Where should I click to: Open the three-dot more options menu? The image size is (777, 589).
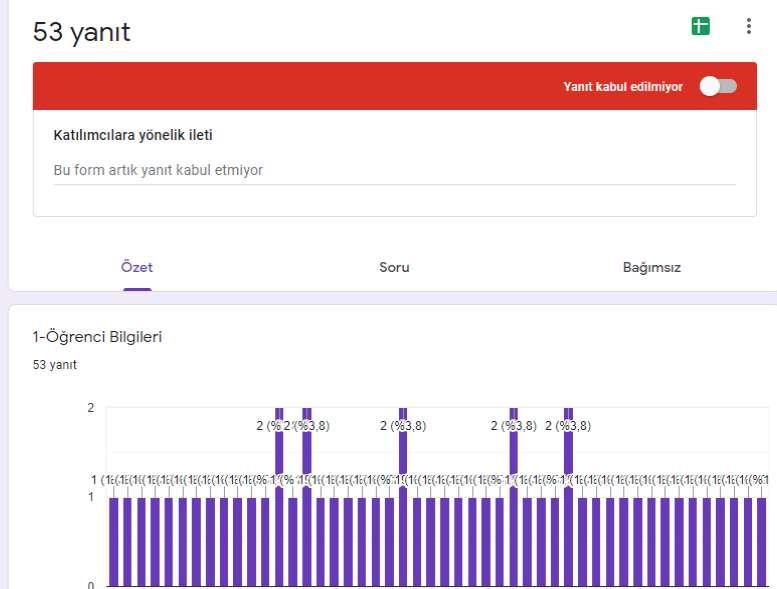coord(749,27)
